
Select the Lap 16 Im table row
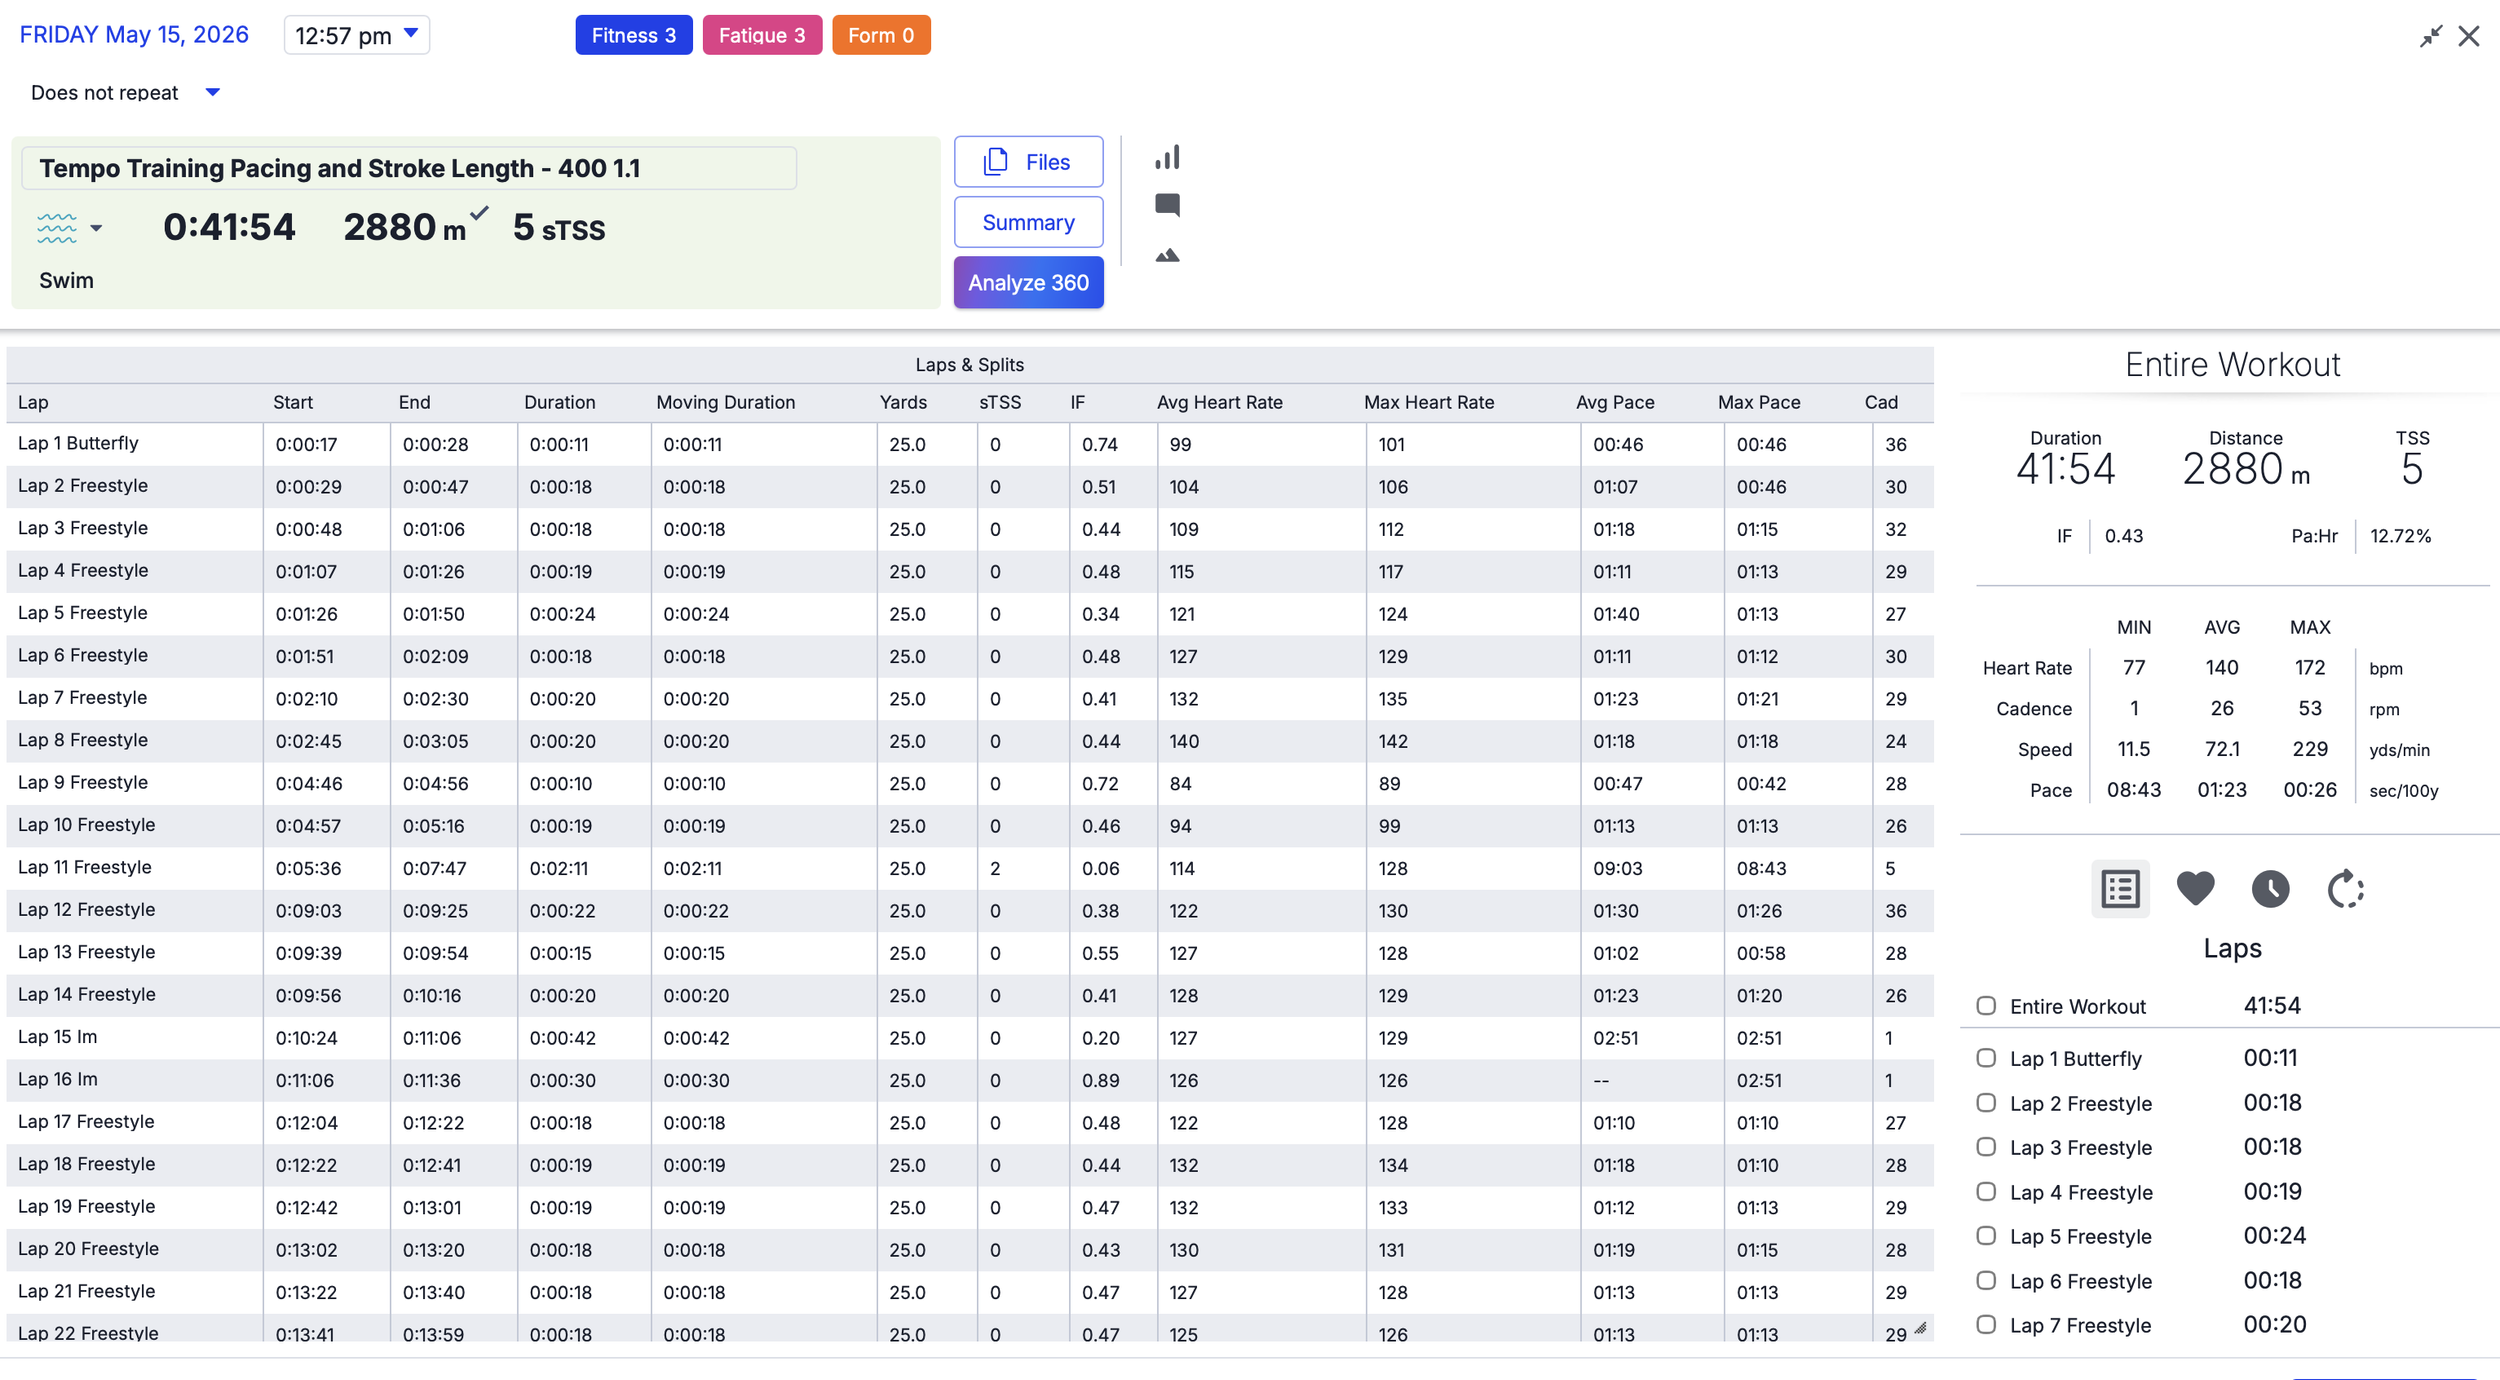coord(970,1080)
